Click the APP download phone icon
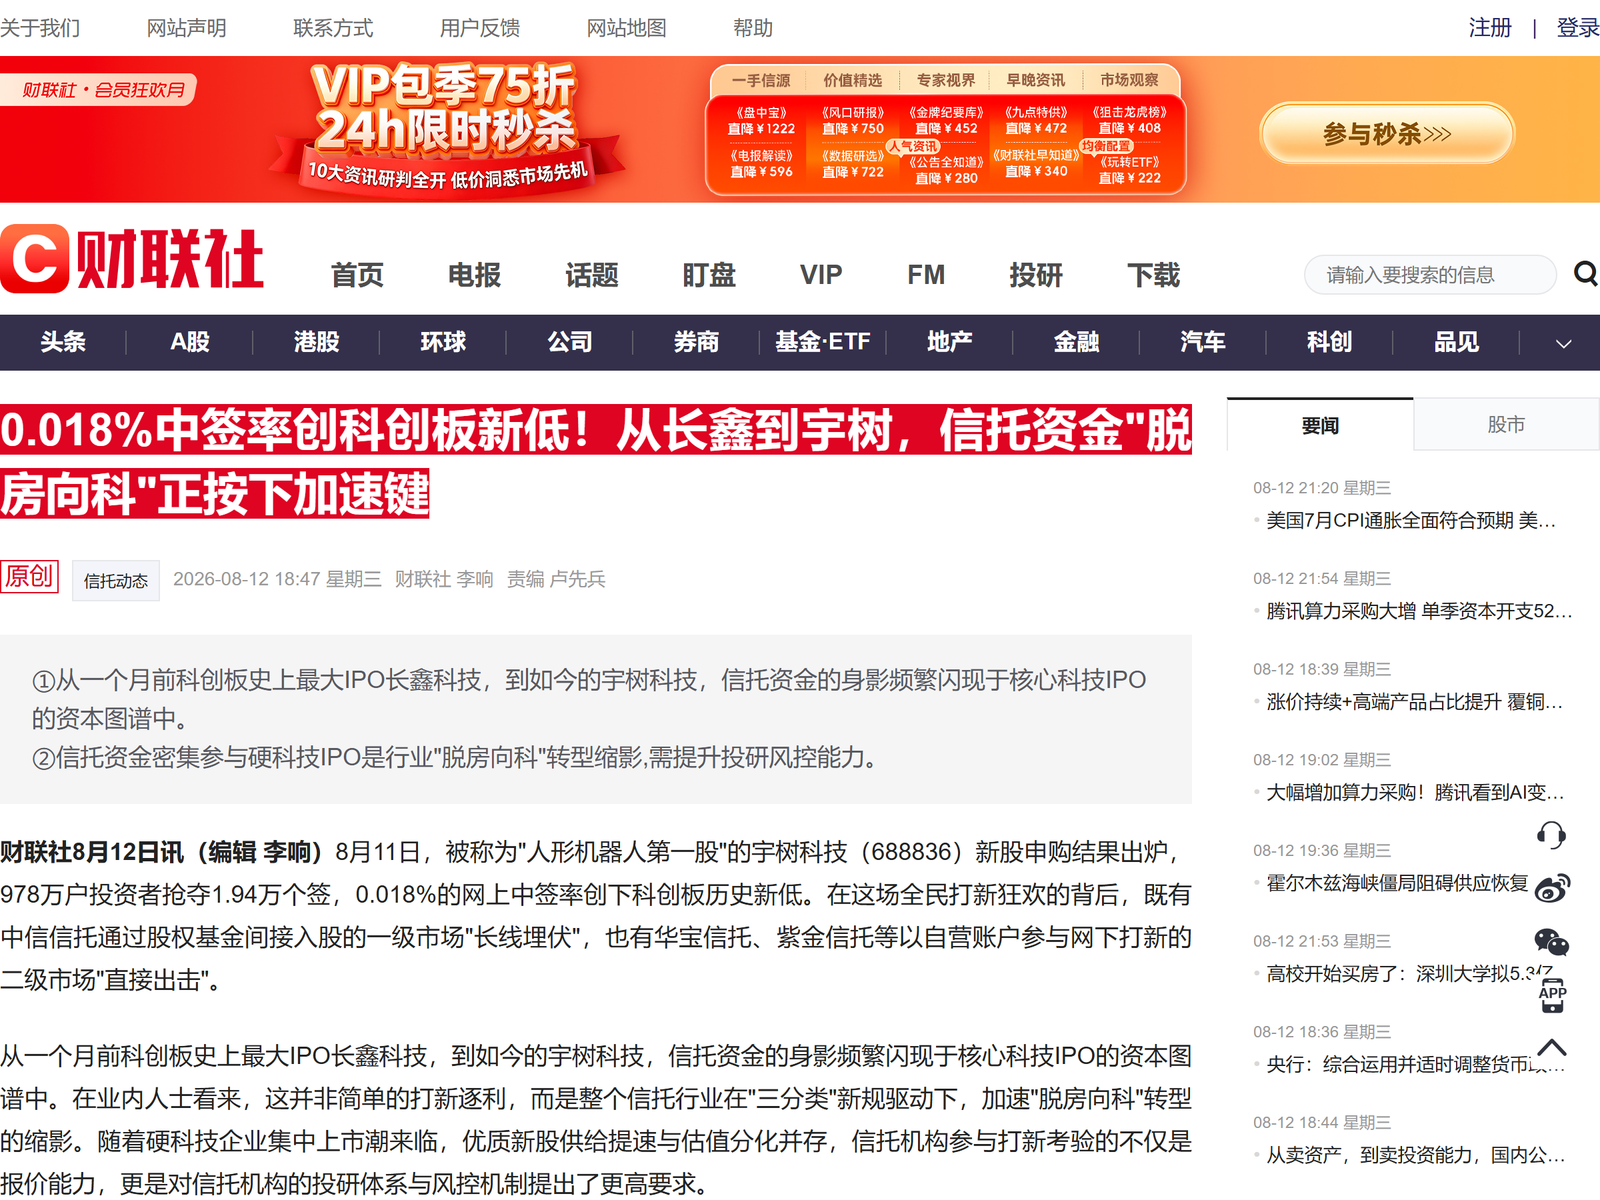 (1552, 996)
